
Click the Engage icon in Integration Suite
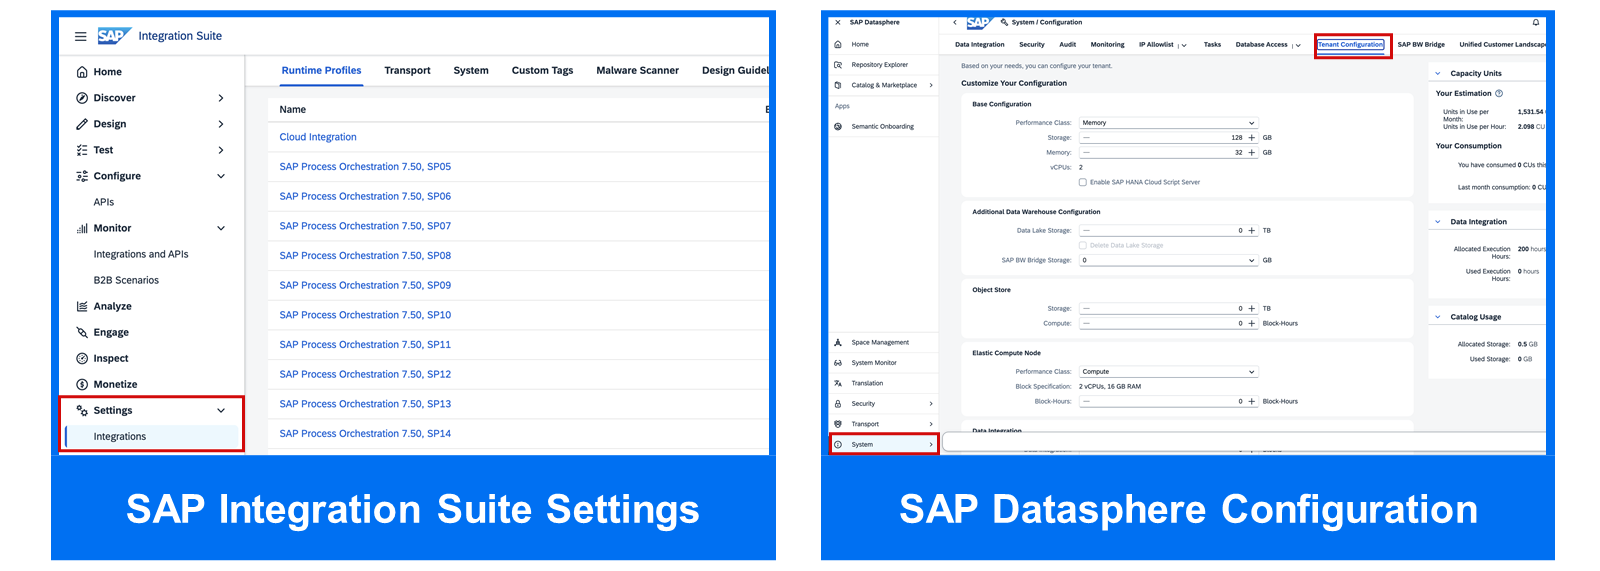pos(82,332)
